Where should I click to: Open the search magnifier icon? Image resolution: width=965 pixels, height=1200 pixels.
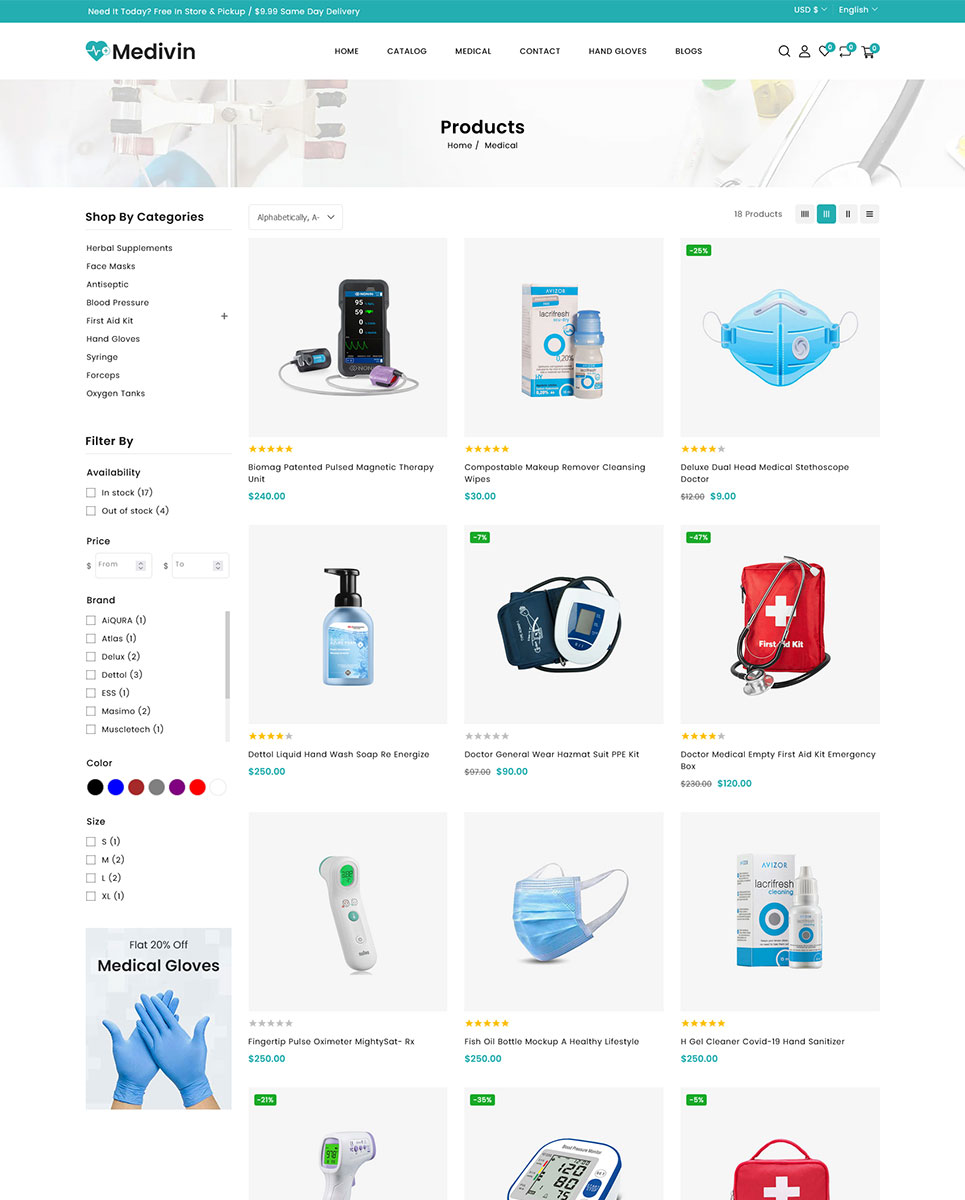point(784,51)
